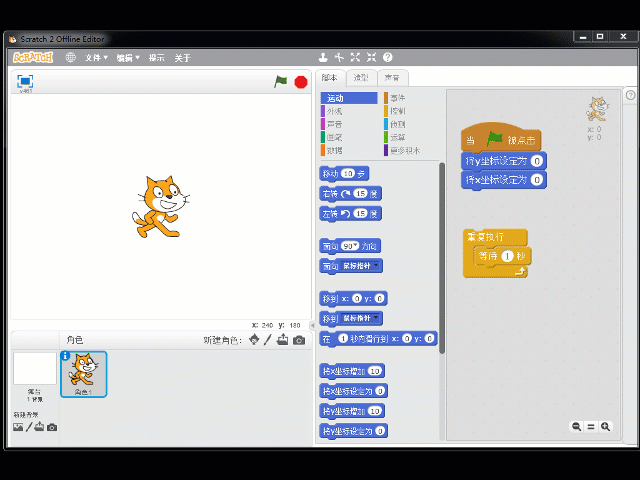Select the delete scissors tool

[339, 58]
